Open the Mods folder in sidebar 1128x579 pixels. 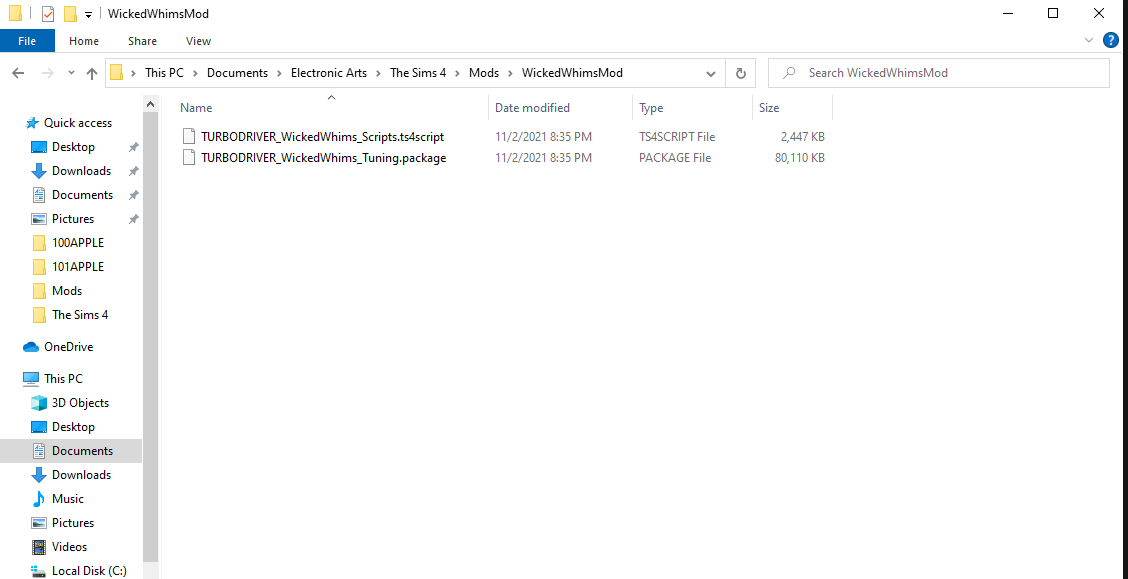pos(67,291)
